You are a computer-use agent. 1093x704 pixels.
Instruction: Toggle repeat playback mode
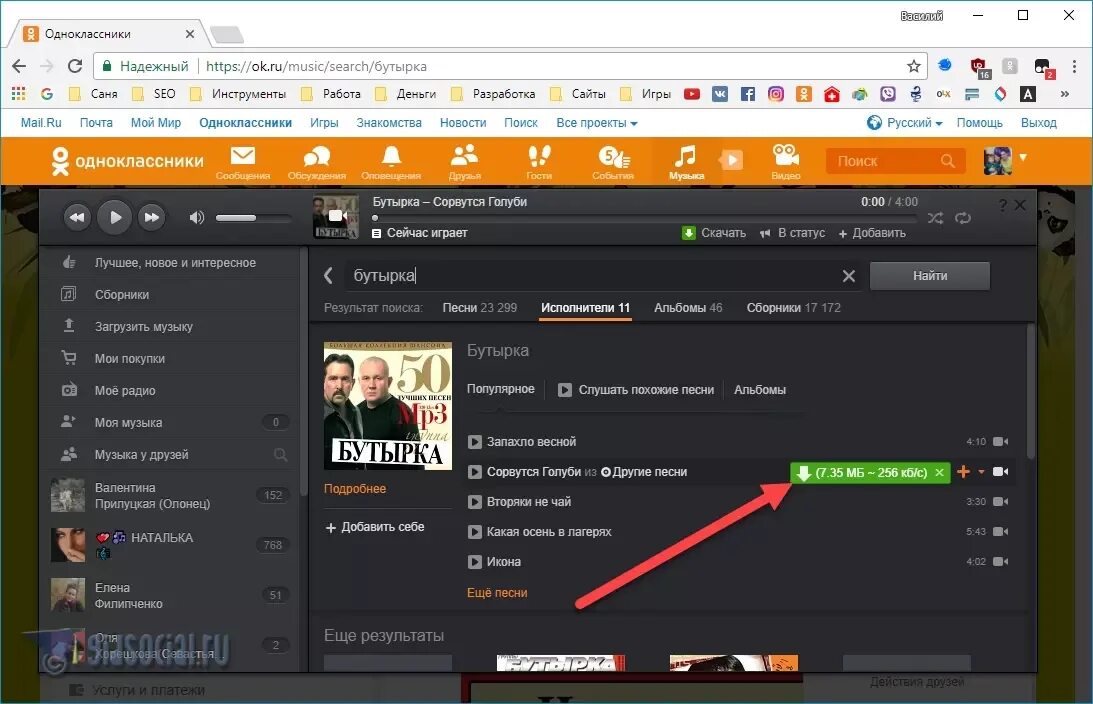click(963, 218)
